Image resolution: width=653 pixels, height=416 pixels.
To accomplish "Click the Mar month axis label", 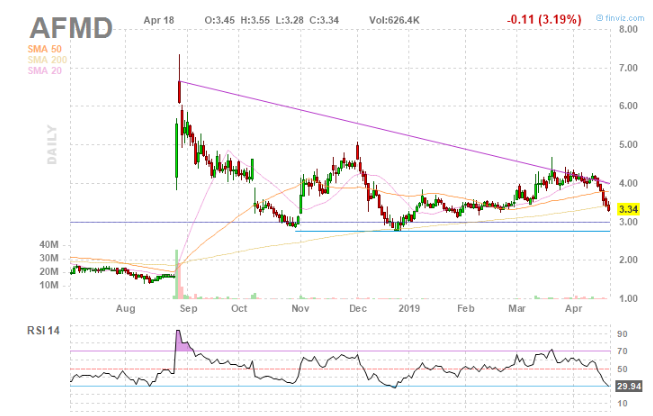I will click(517, 309).
